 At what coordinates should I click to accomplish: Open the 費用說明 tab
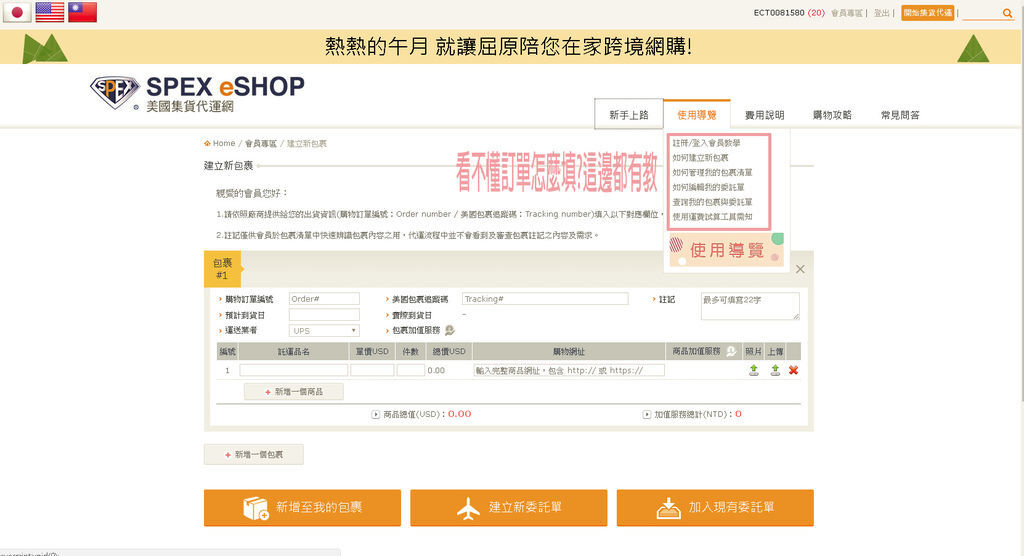coord(765,115)
